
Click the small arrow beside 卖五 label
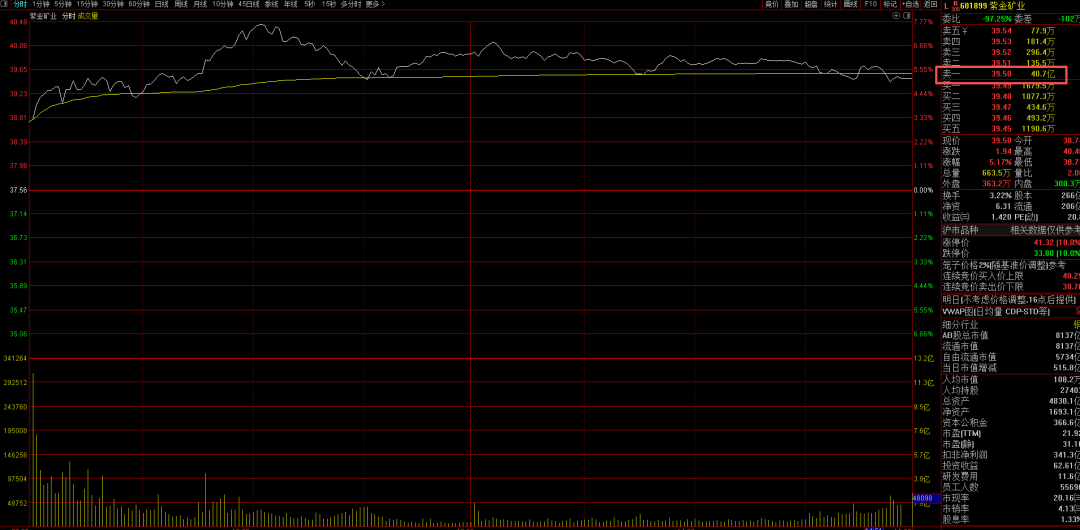[964, 31]
